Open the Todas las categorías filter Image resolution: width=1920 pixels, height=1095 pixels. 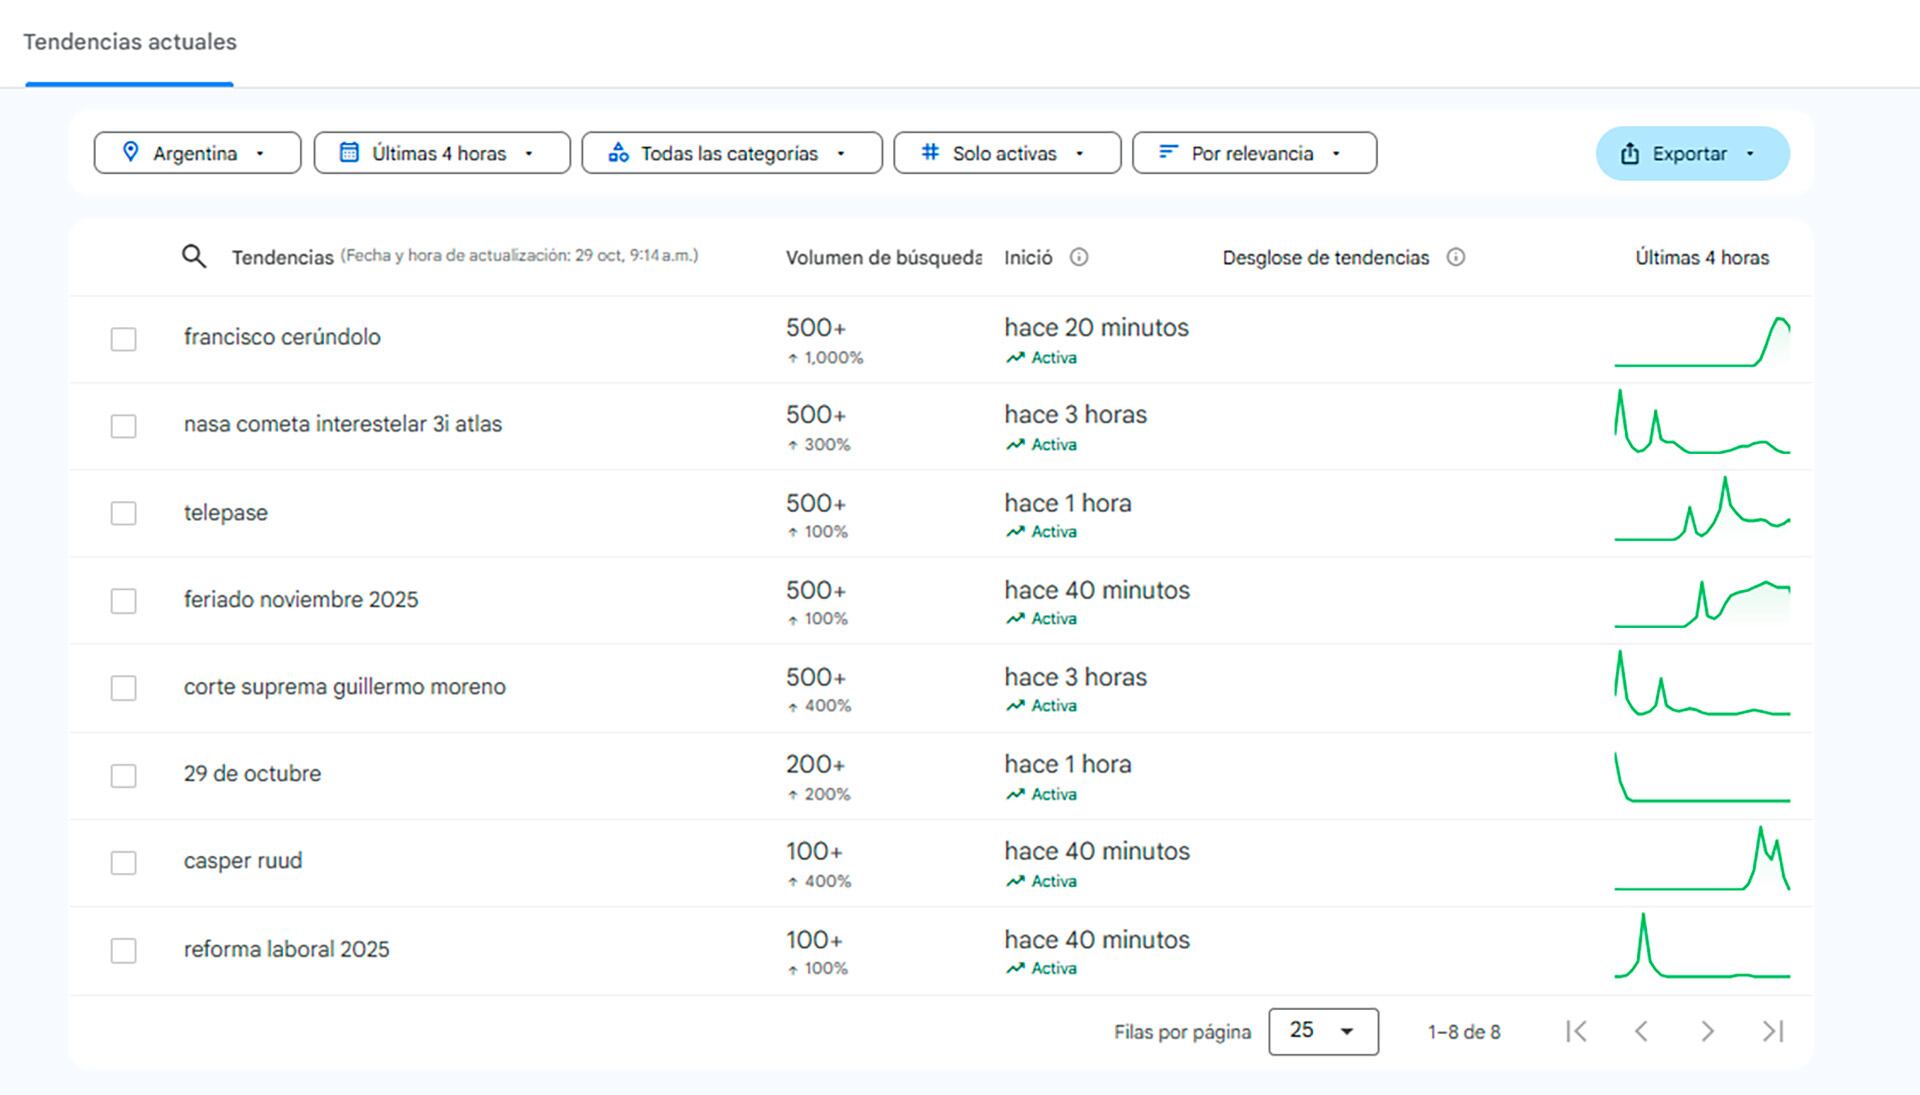tap(731, 153)
